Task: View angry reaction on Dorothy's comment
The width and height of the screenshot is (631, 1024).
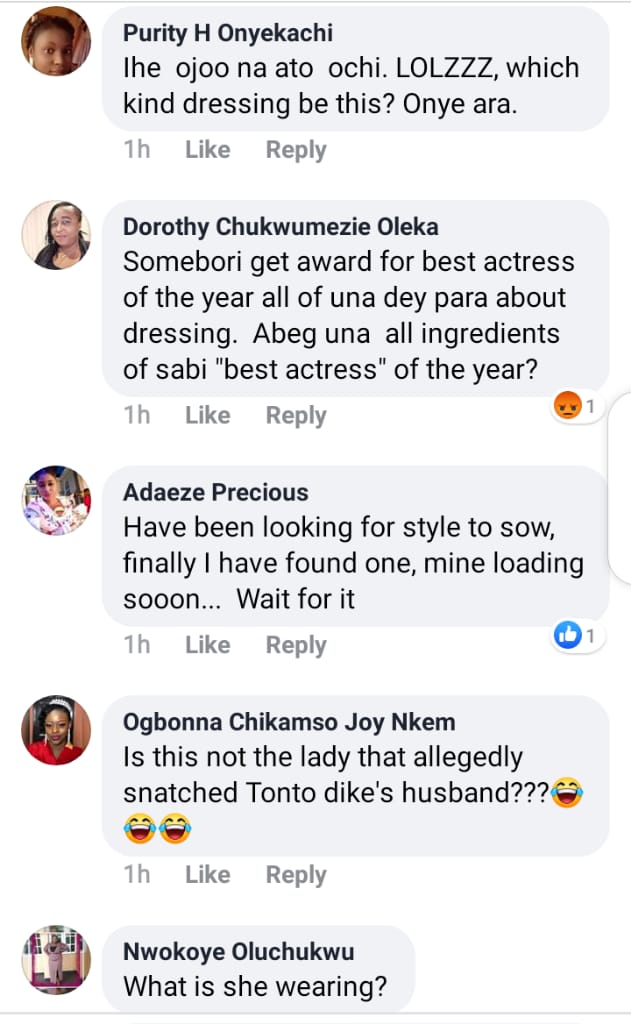Action: click(577, 406)
